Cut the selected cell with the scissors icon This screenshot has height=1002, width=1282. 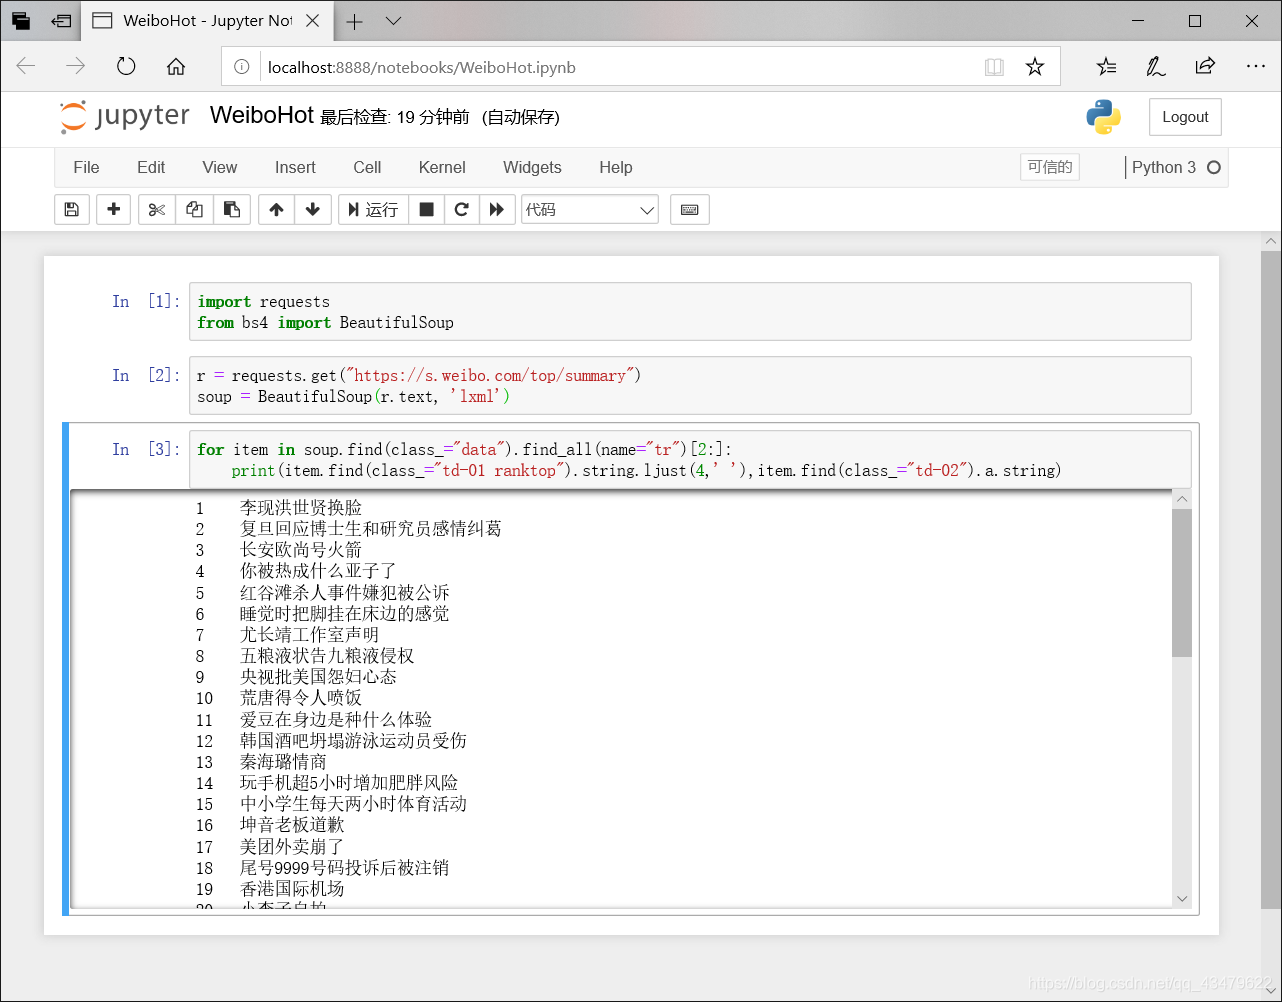(x=157, y=209)
